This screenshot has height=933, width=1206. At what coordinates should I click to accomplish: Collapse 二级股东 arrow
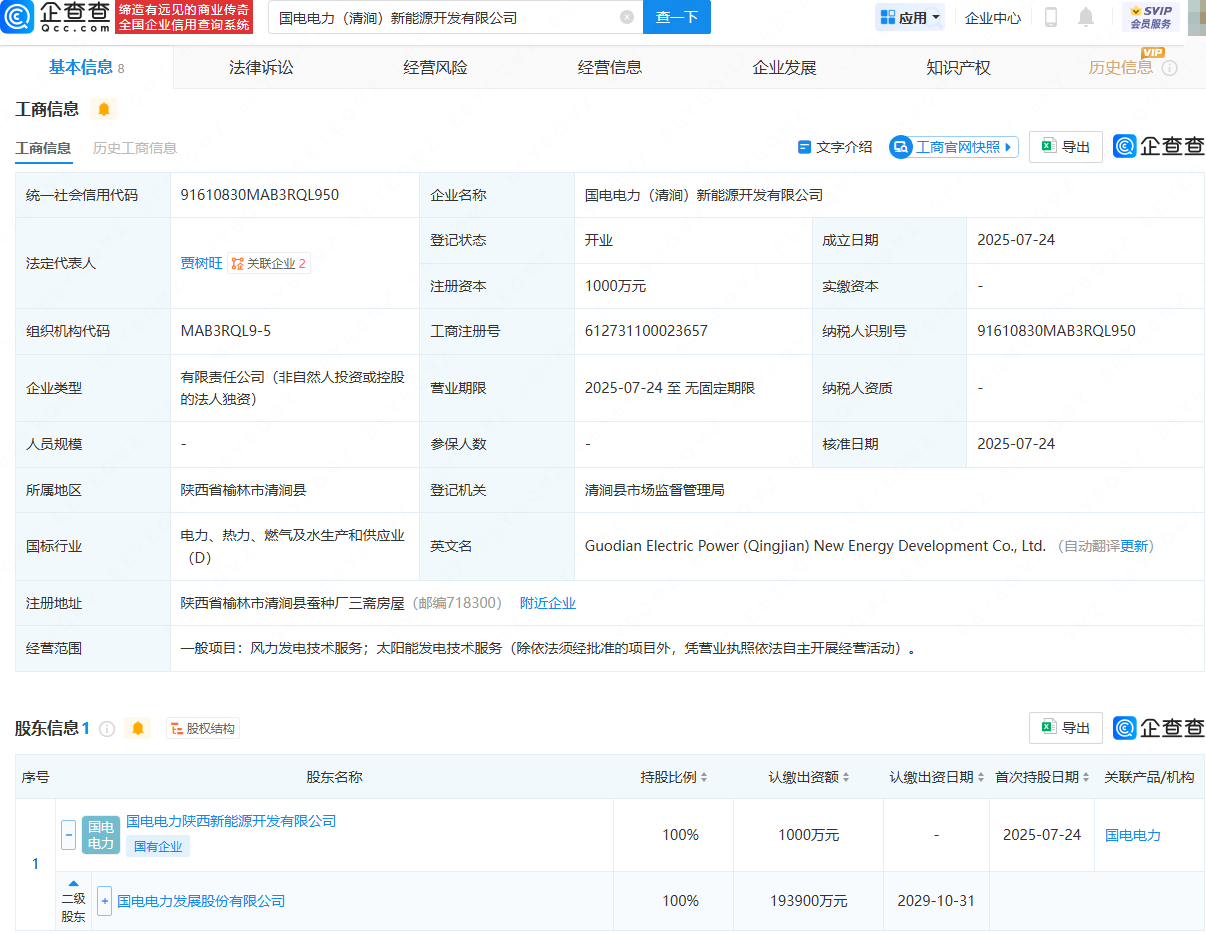[73, 883]
